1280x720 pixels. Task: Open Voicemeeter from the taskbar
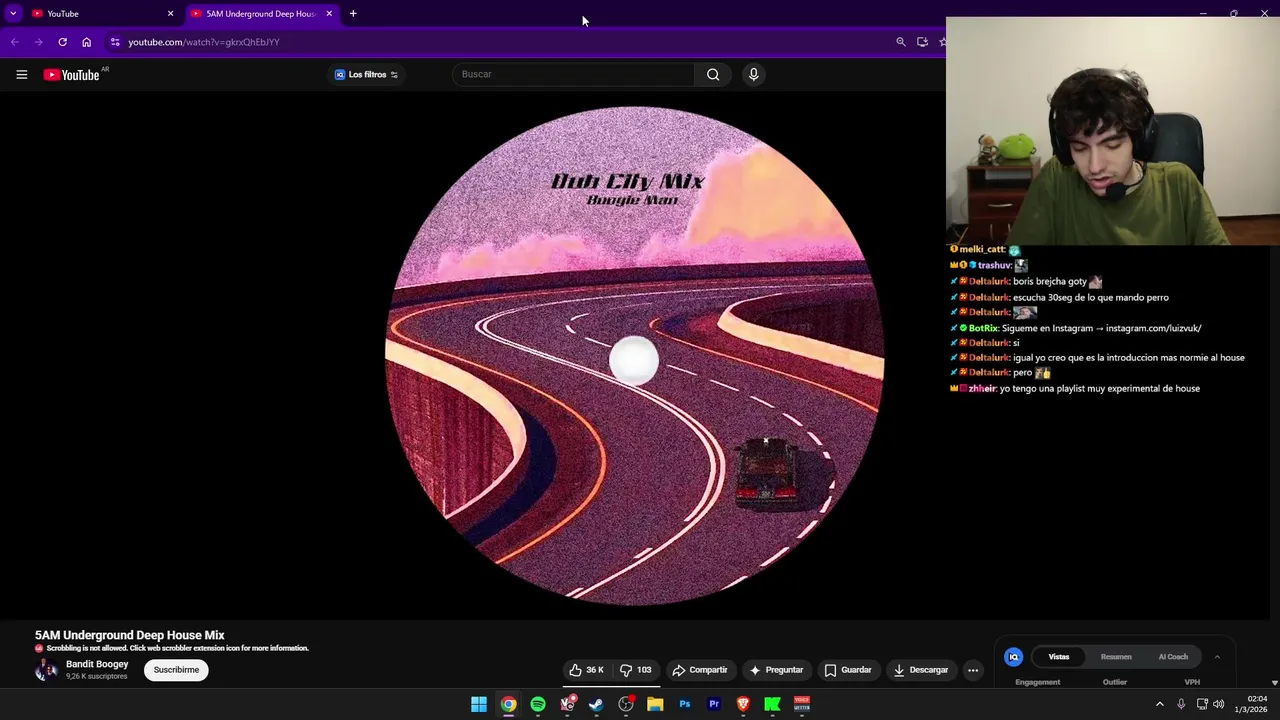[802, 704]
